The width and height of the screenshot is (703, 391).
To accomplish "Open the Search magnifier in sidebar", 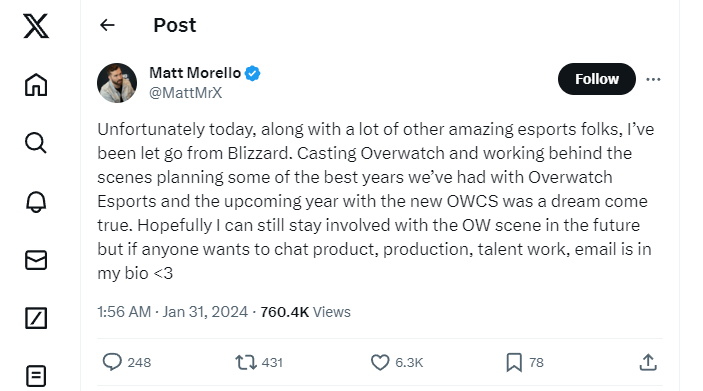I will click(36, 143).
